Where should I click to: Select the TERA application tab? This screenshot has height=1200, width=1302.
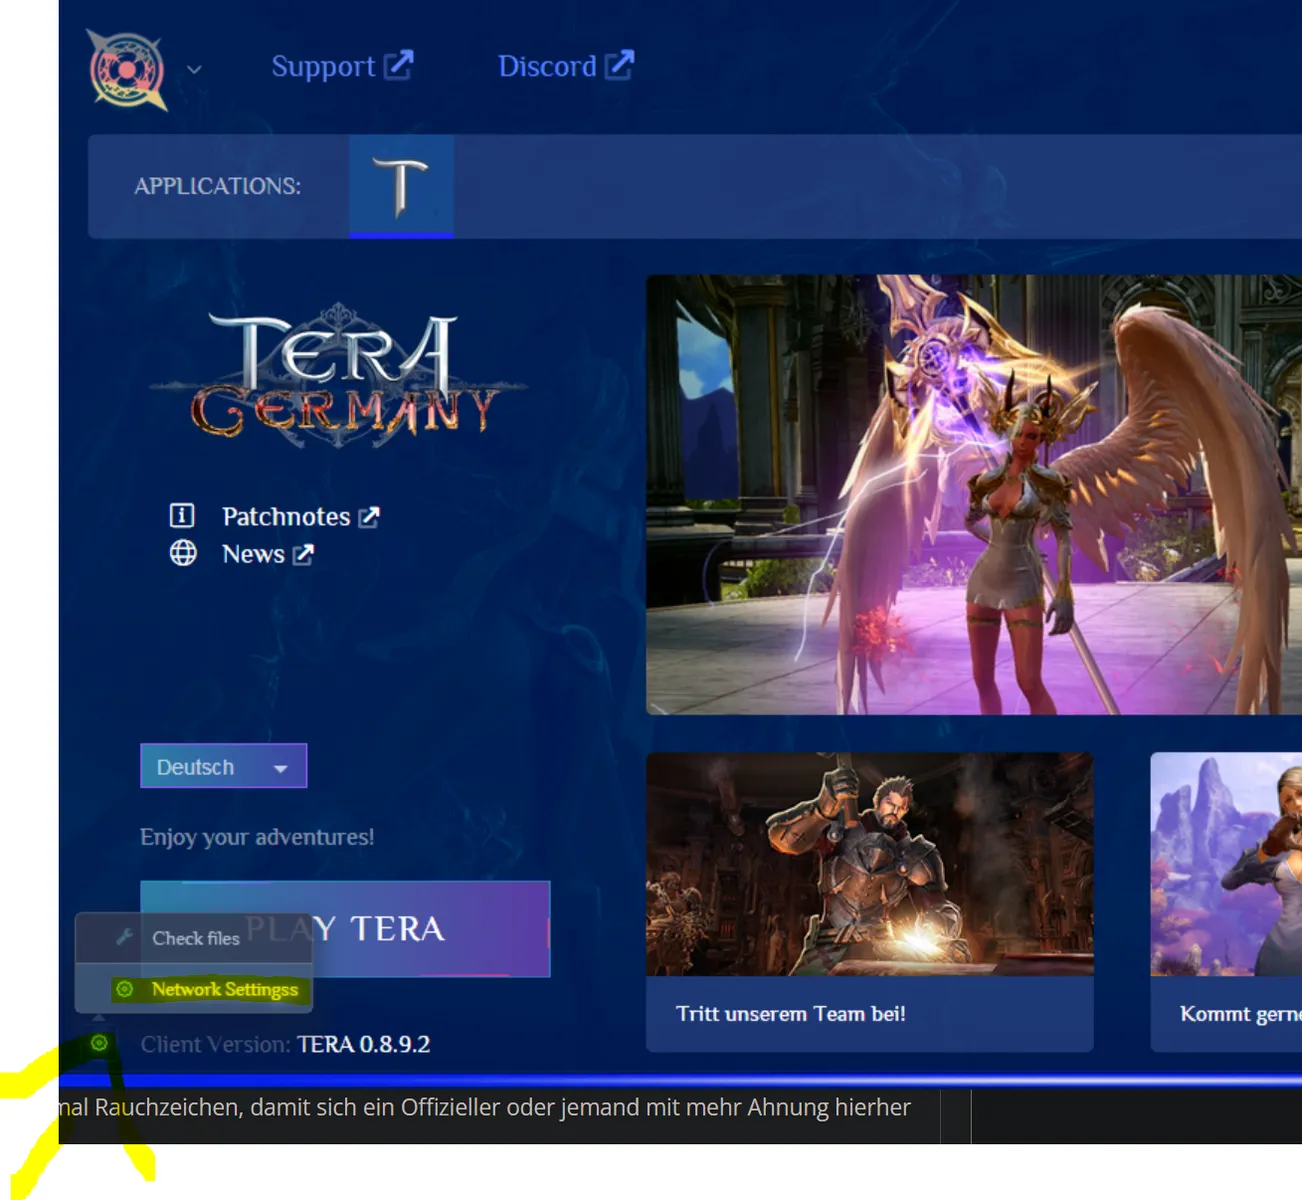(401, 186)
